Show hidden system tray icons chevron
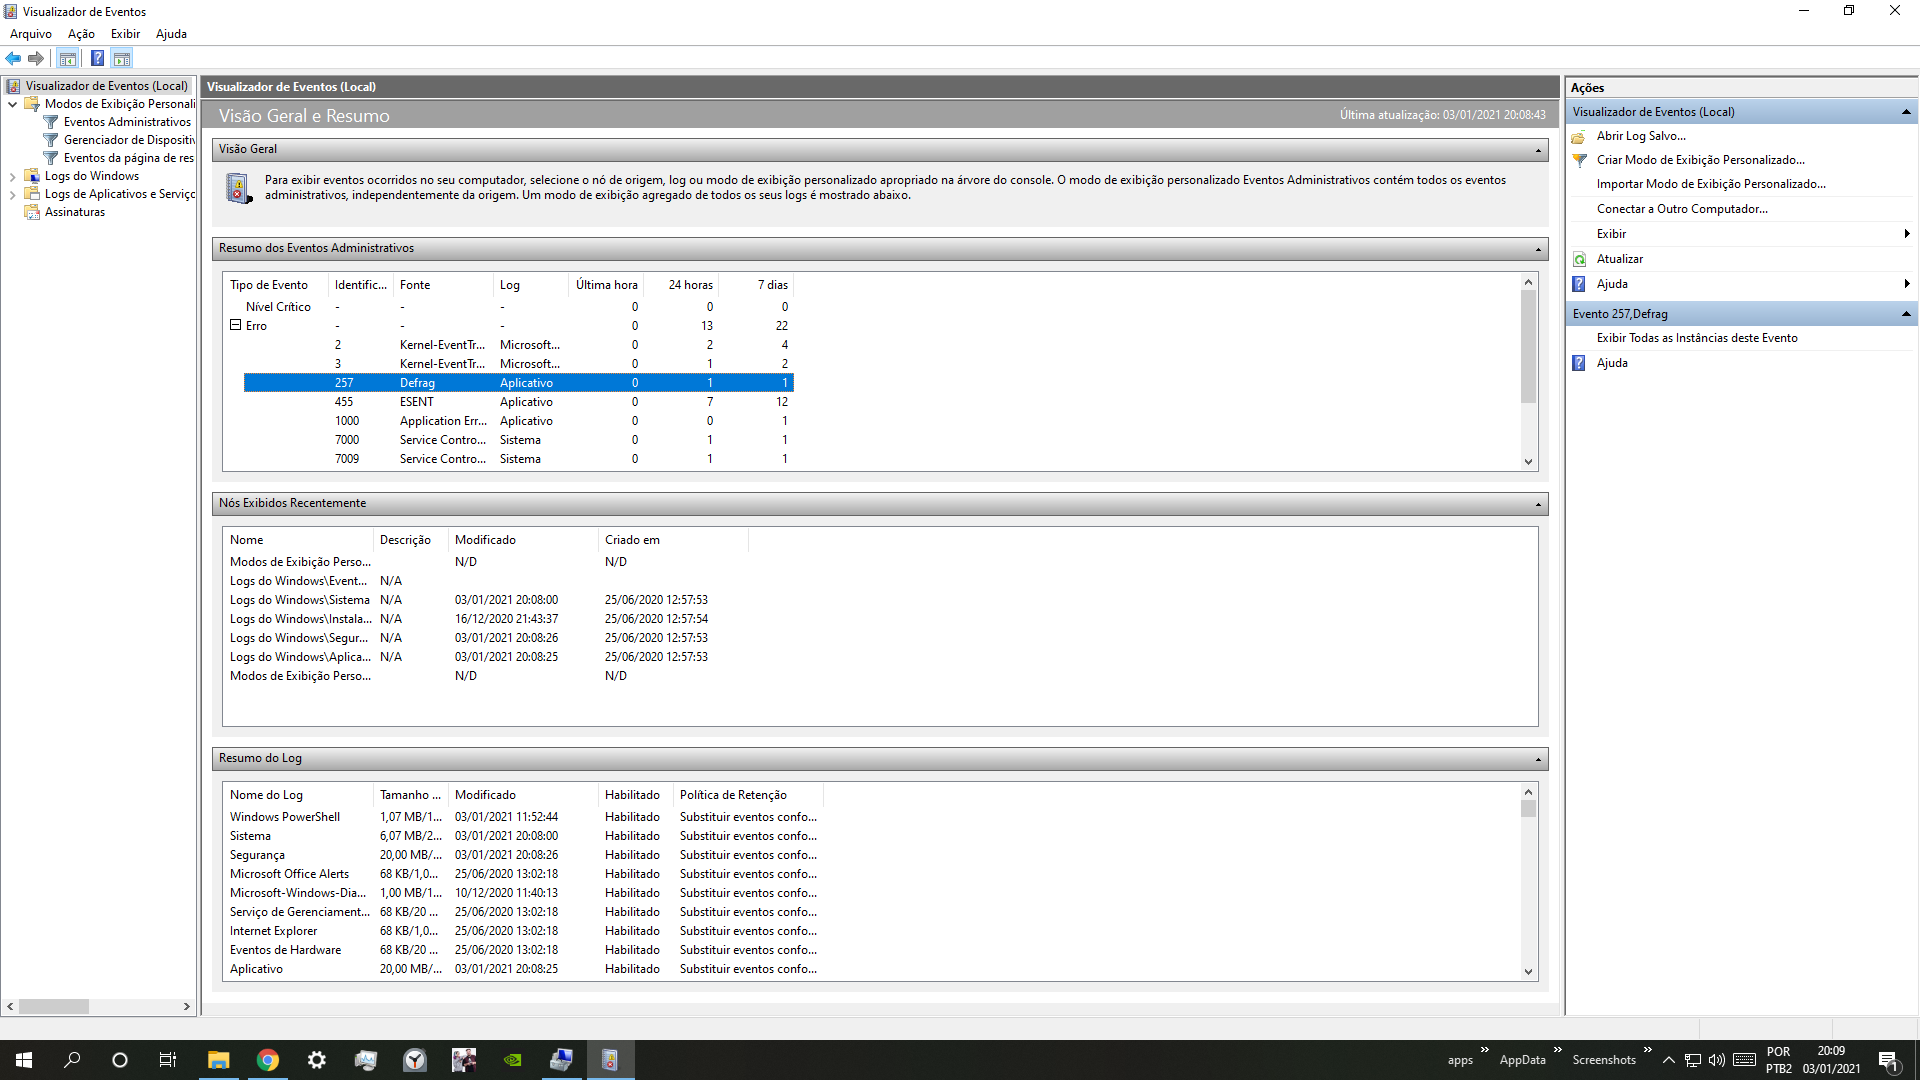 [x=1668, y=1060]
